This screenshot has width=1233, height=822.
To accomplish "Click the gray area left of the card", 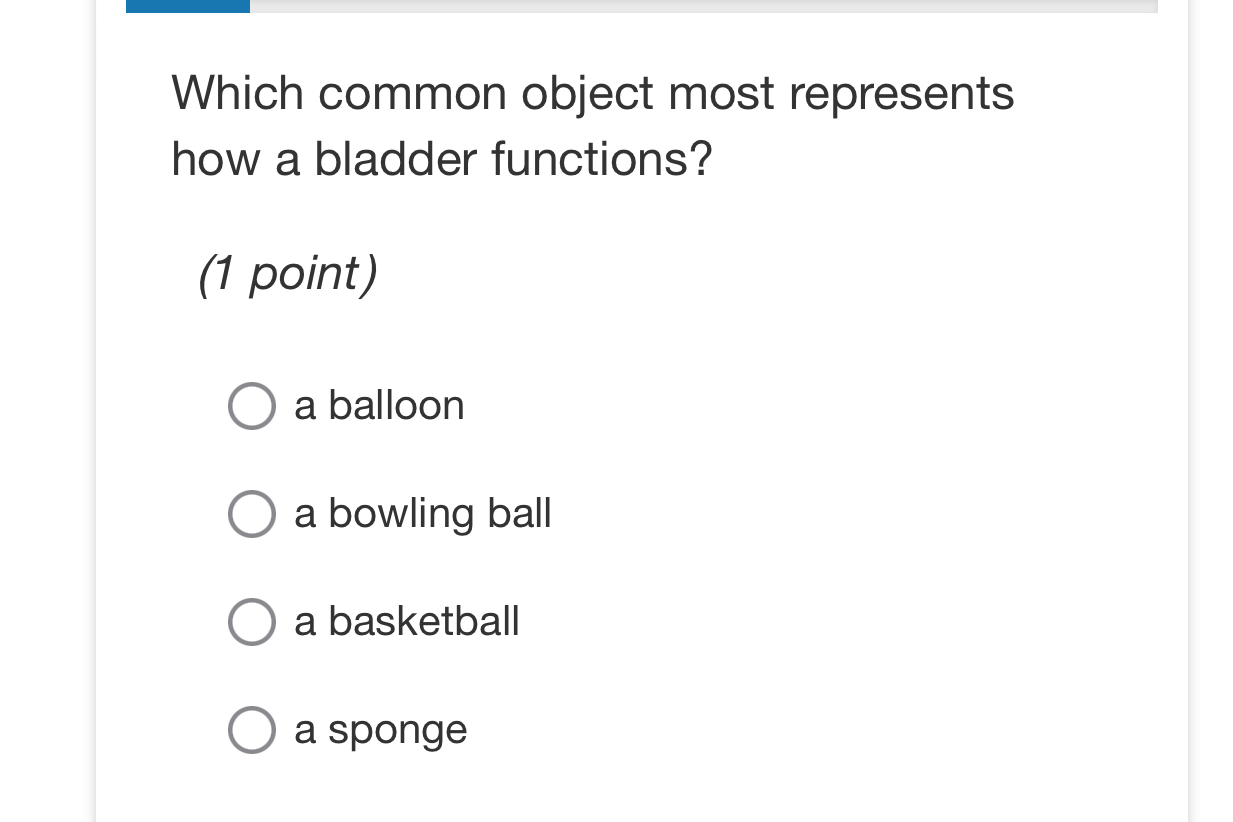I will [45, 400].
